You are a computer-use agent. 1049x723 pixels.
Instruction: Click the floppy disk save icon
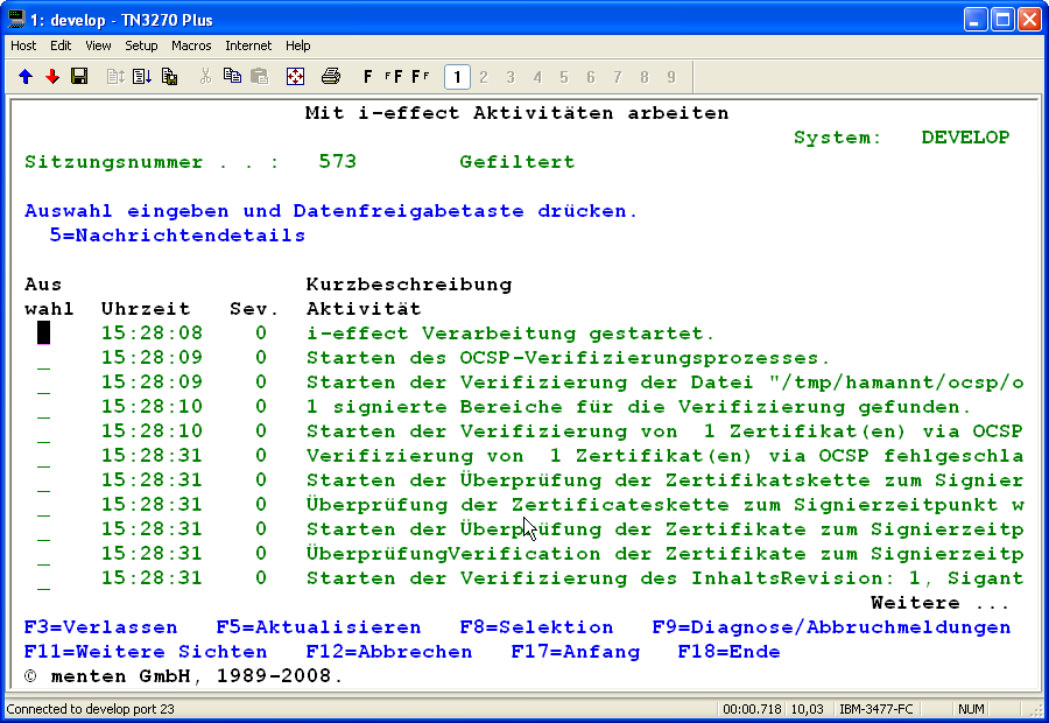tap(79, 77)
